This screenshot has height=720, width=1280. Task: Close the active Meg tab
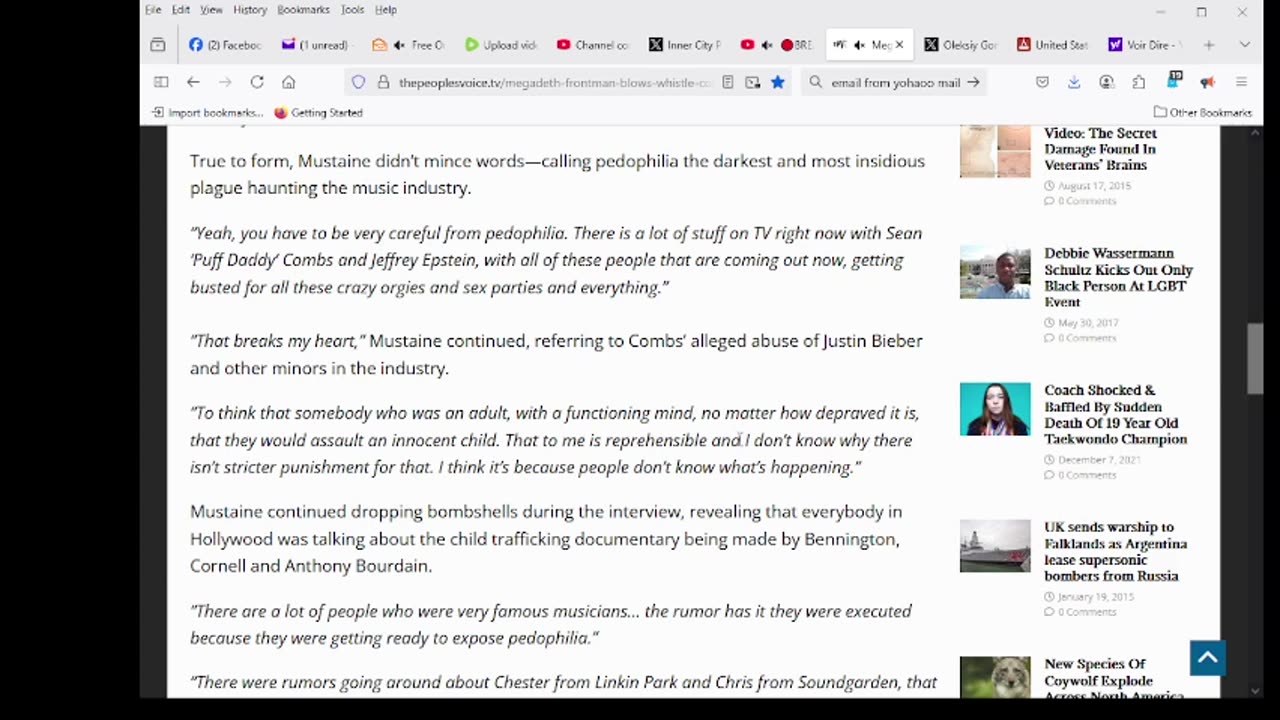898,45
